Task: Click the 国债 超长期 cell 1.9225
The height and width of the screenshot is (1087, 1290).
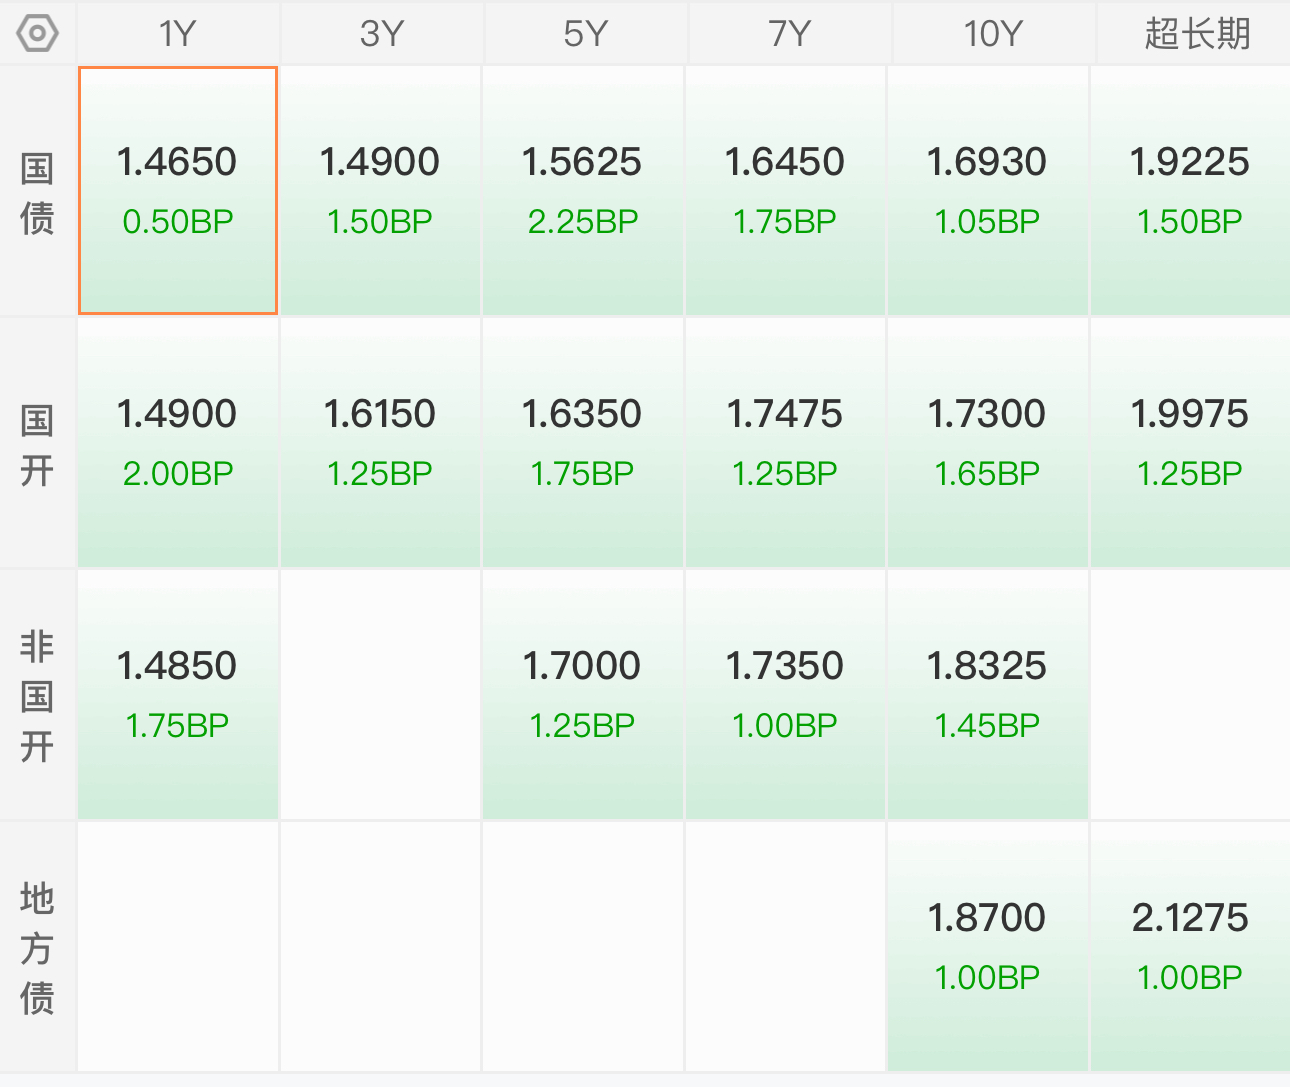Action: 1190,191
